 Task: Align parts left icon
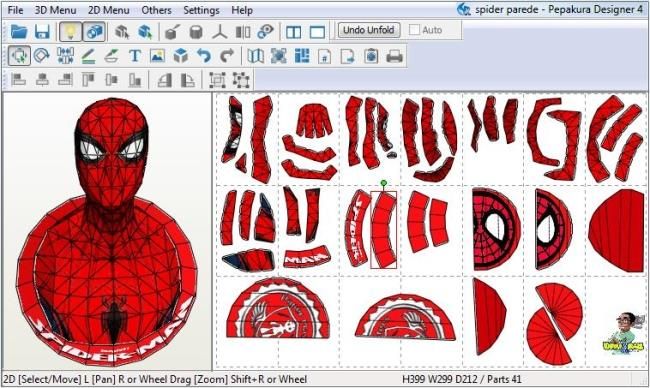tap(18, 79)
